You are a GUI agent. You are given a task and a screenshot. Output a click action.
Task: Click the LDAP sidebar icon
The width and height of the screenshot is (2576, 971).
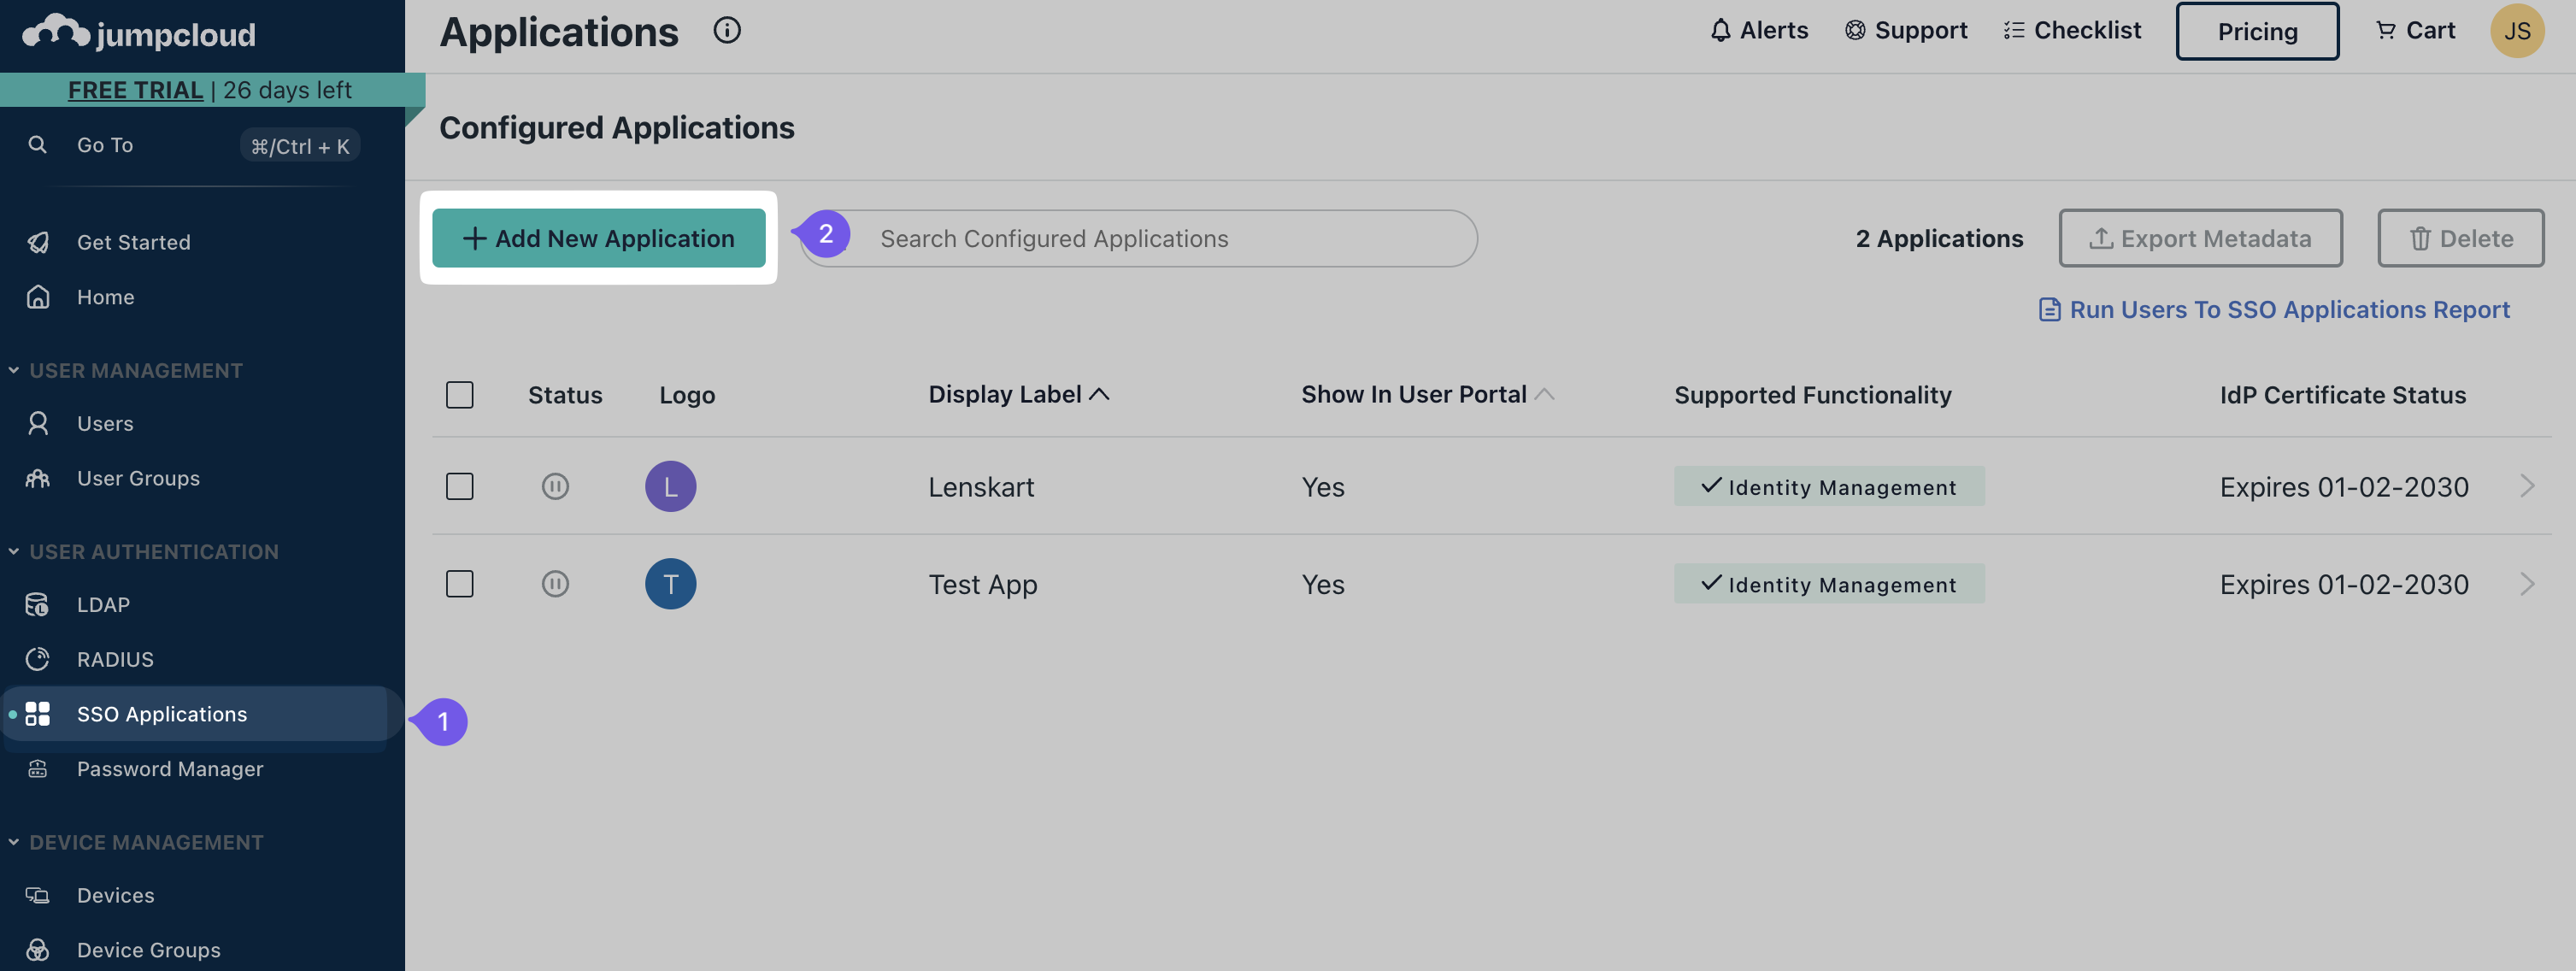37,604
